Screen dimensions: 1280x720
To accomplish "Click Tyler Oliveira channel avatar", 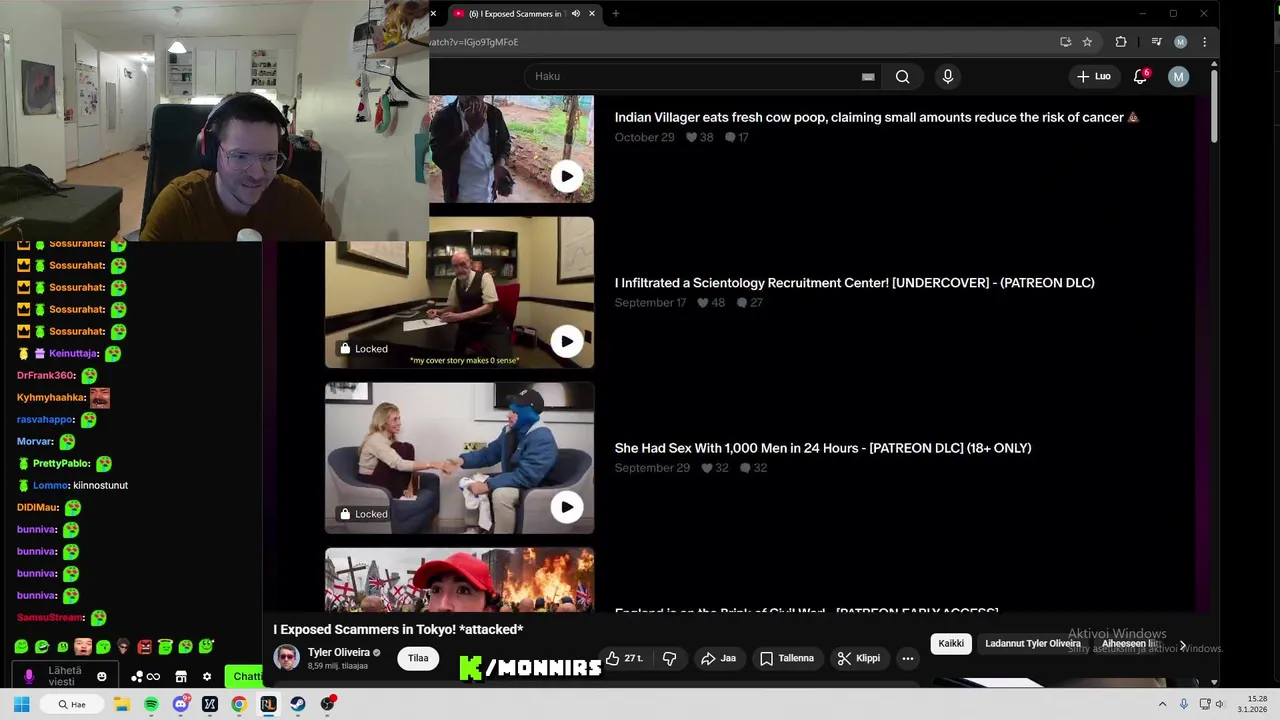I will [x=287, y=658].
